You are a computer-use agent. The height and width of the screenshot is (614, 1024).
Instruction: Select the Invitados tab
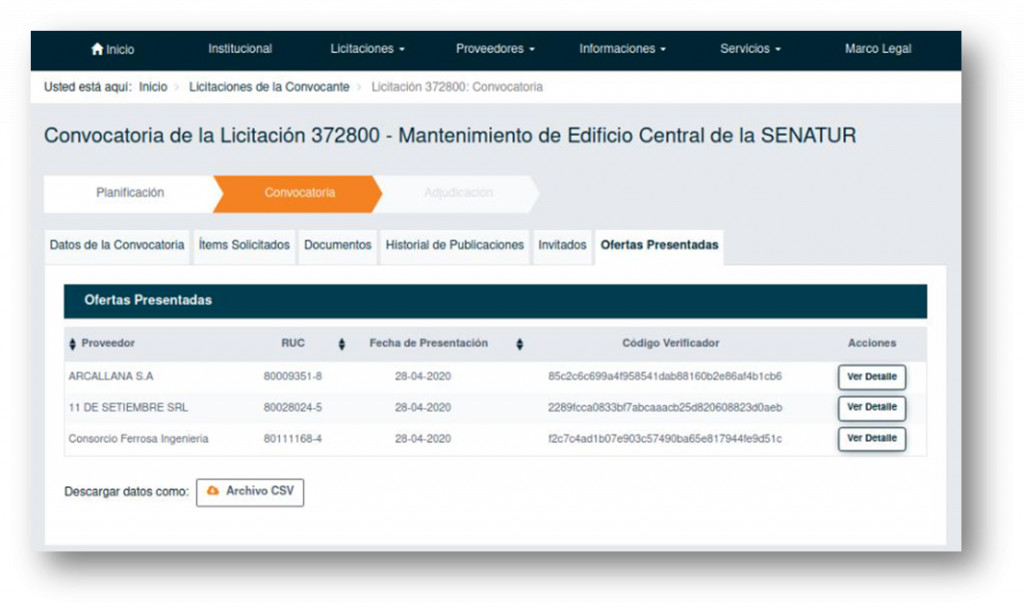(562, 245)
